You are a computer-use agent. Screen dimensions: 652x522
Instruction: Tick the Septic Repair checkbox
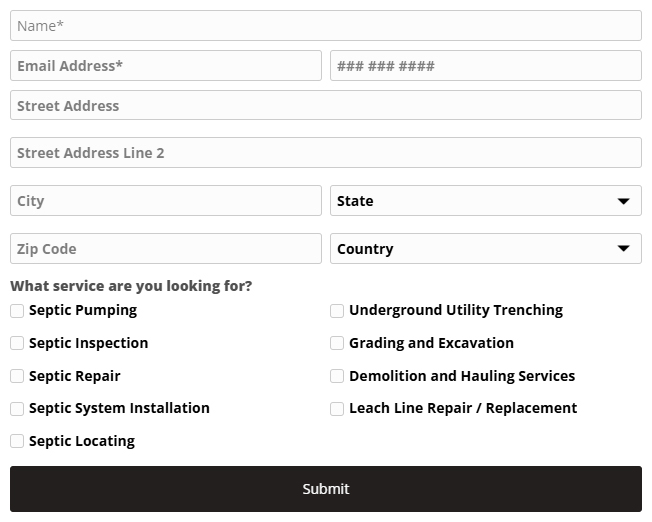[x=17, y=376]
